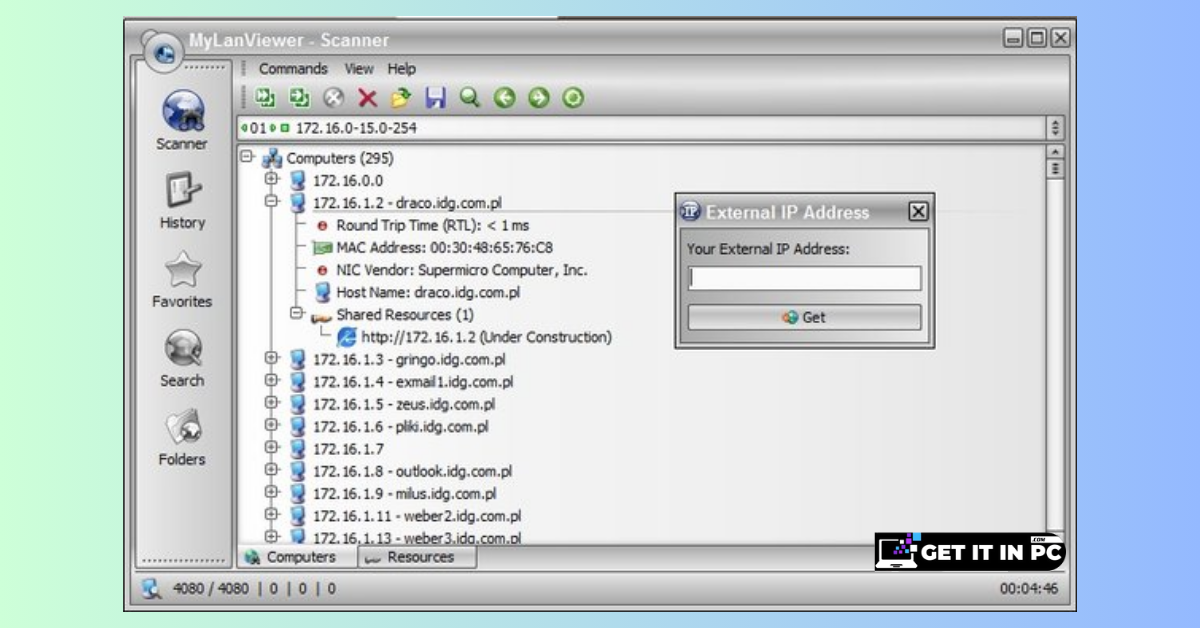This screenshot has width=1200, height=628.
Task: Click the 4080 / 4080 status bar counter
Action: click(x=210, y=589)
